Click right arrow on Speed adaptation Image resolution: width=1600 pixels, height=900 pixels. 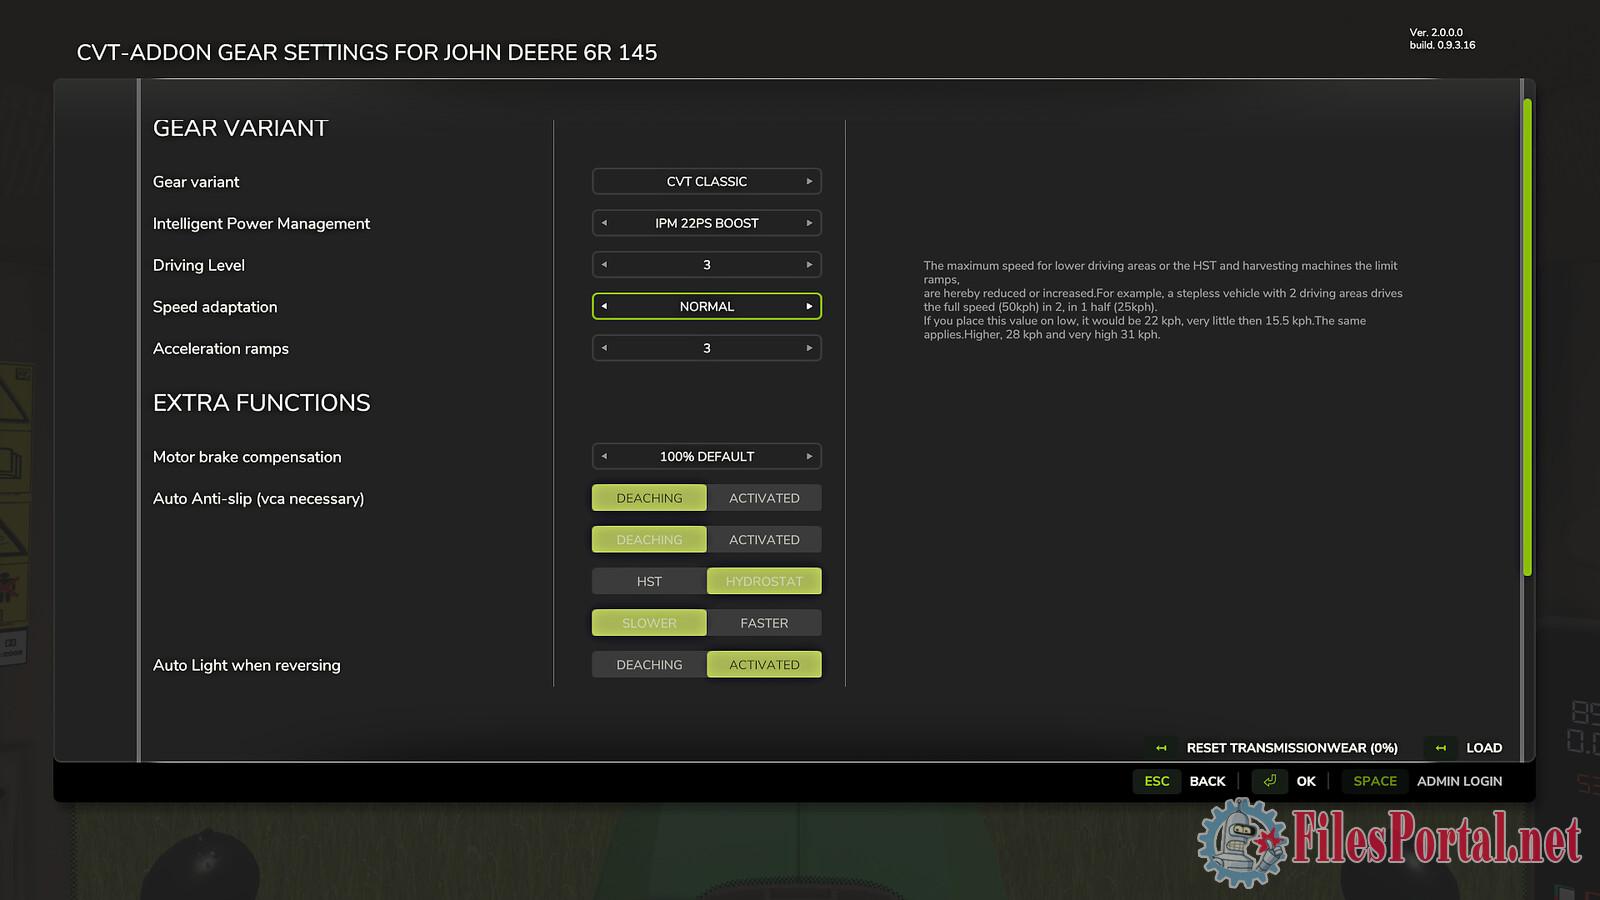point(809,307)
